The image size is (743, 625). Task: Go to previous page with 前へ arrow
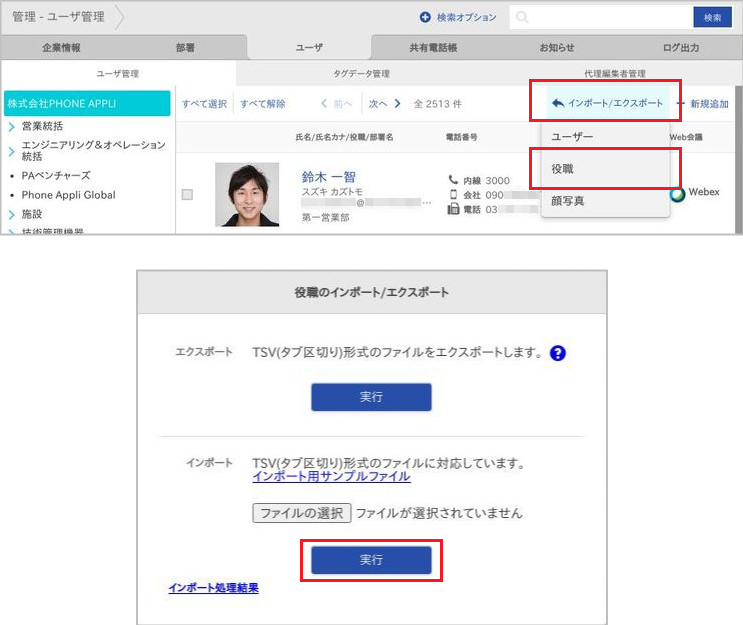click(x=336, y=104)
